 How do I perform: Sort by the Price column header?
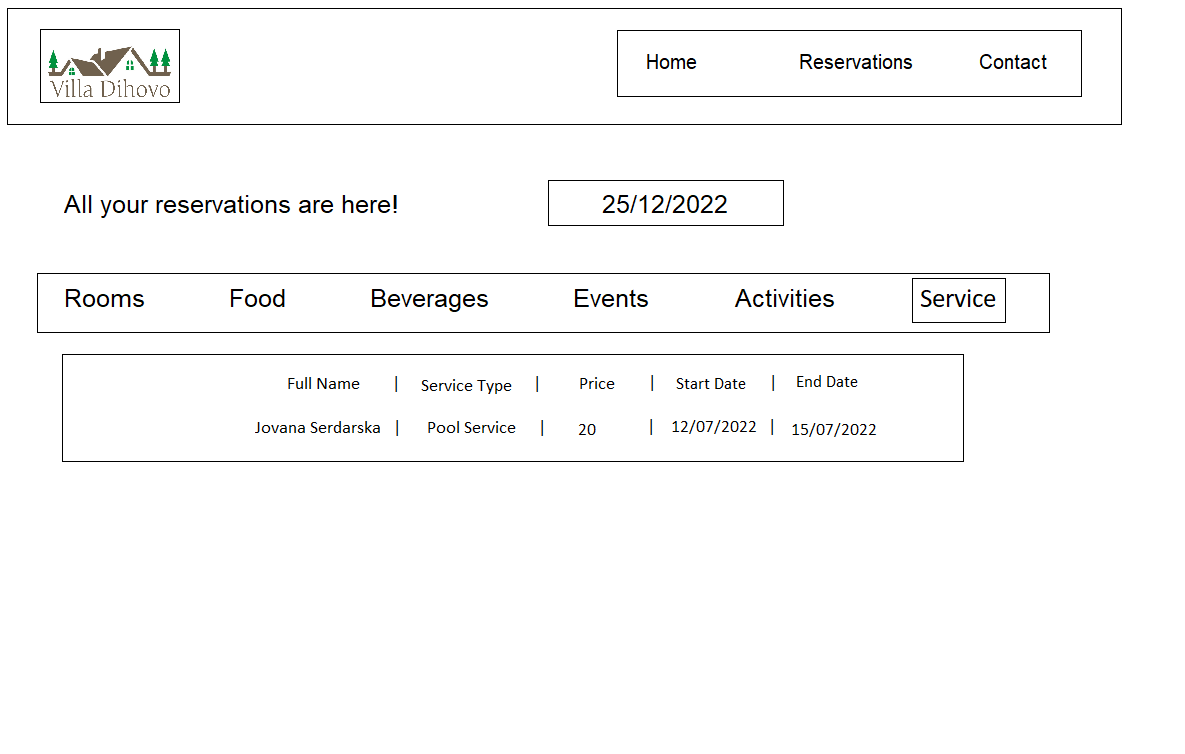(x=597, y=384)
